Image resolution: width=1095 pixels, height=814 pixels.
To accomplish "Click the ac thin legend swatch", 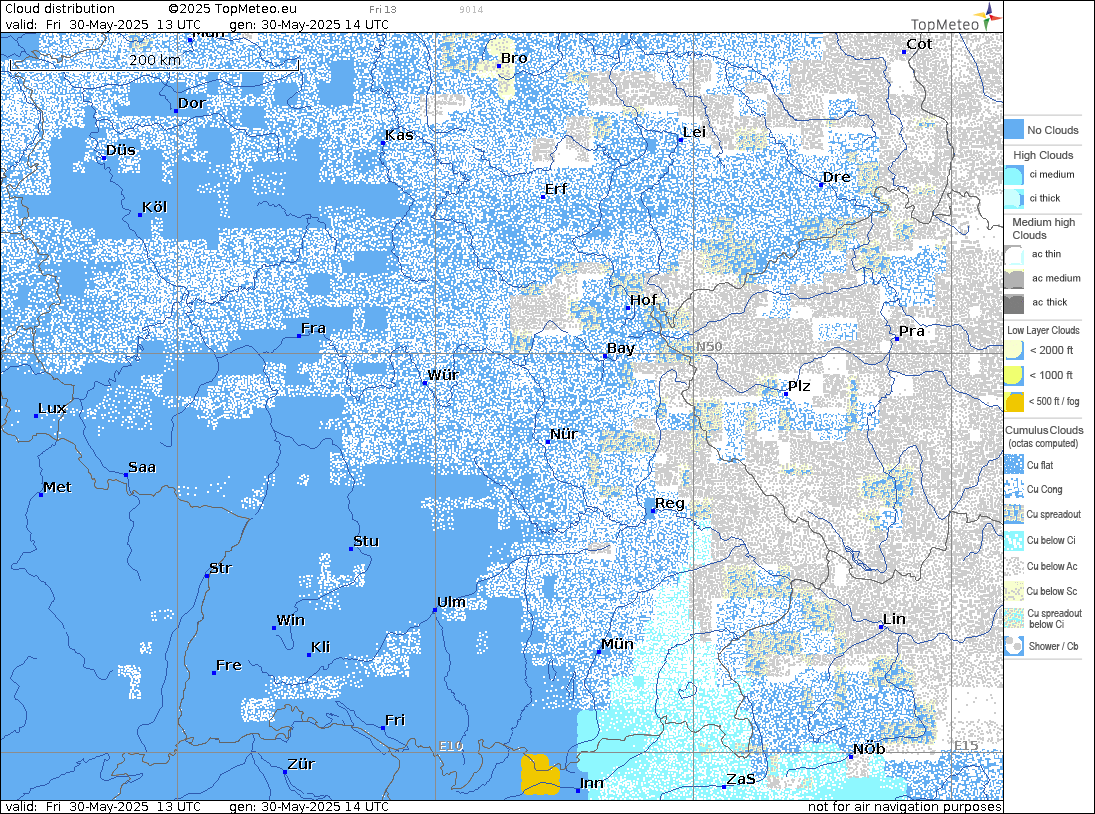I will tap(1014, 254).
